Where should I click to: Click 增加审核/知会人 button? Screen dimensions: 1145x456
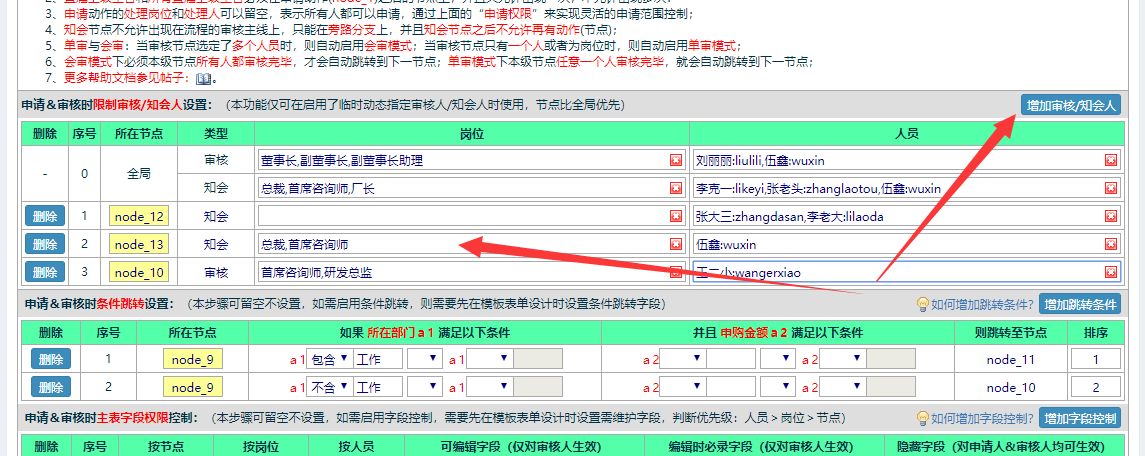pos(1072,105)
